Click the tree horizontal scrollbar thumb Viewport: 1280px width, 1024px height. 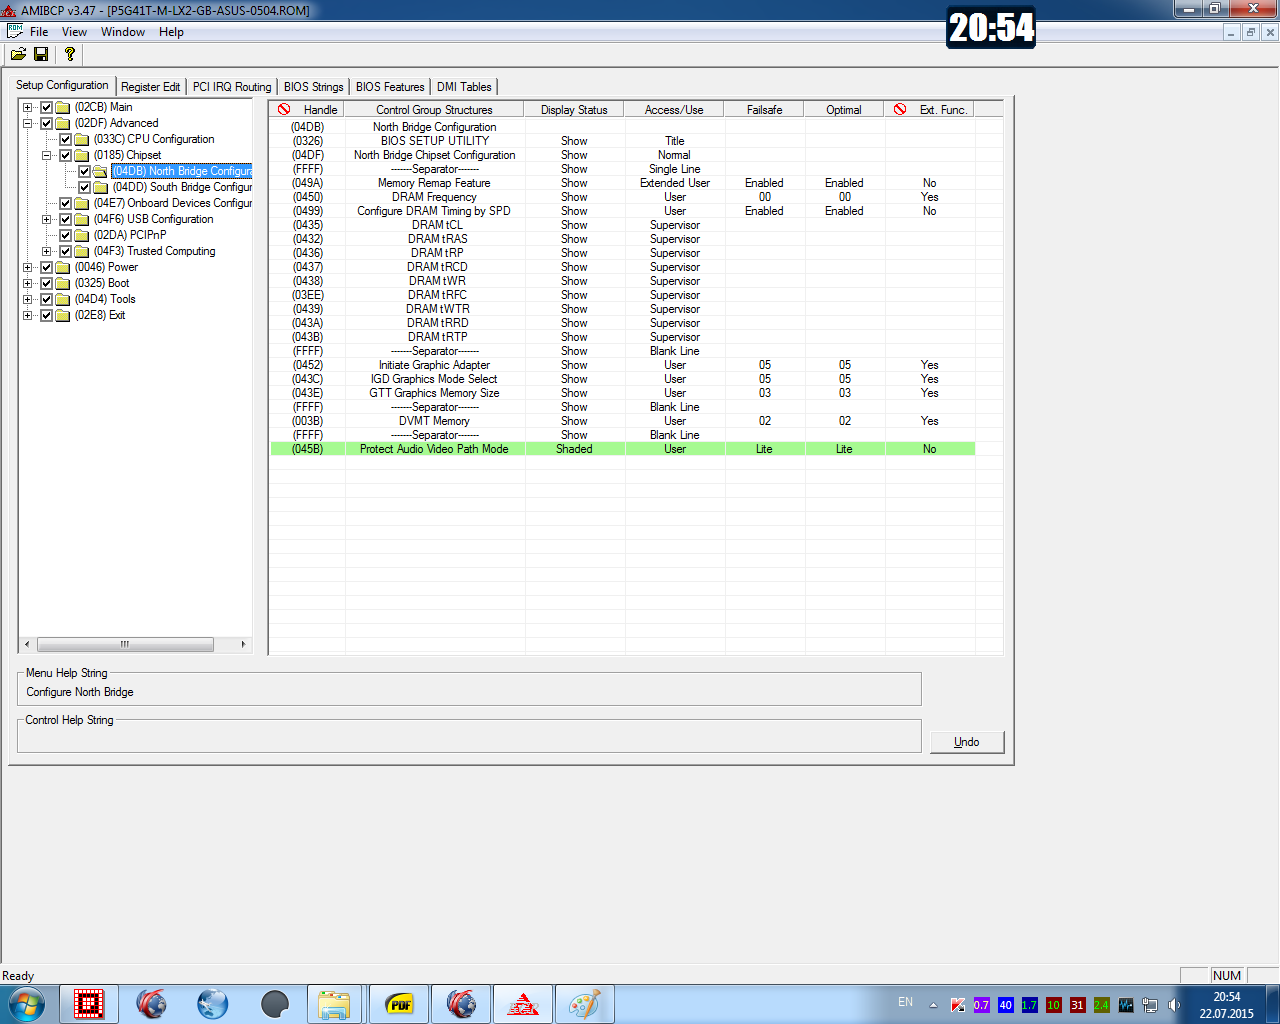pyautogui.click(x=125, y=644)
